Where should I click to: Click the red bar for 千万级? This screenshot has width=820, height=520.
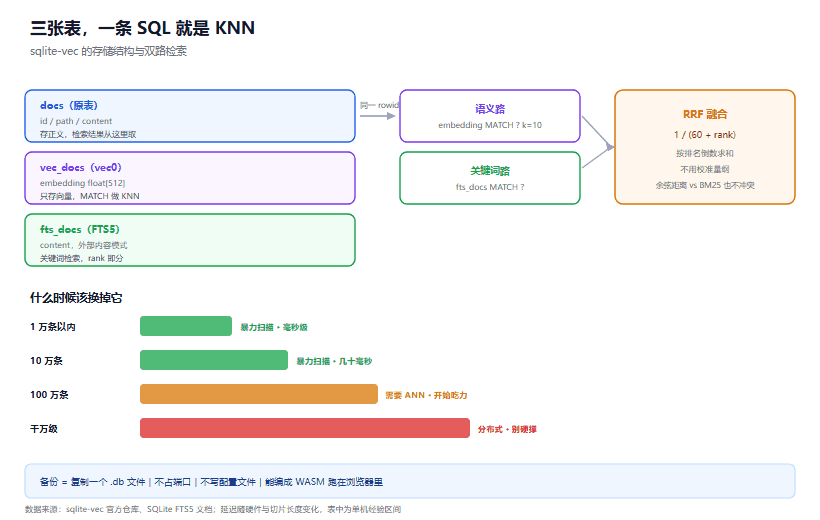[305, 428]
